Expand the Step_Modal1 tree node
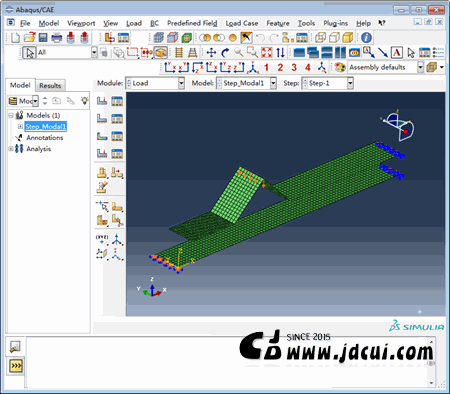The height and width of the screenshot is (394, 450). 20,126
